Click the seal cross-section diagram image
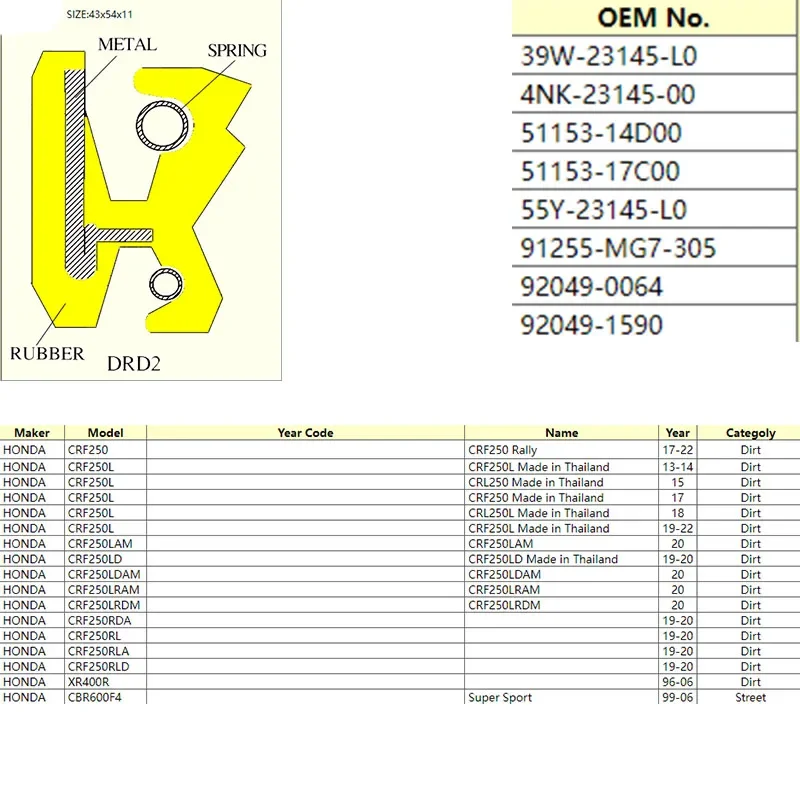800x800 pixels. coord(141,190)
